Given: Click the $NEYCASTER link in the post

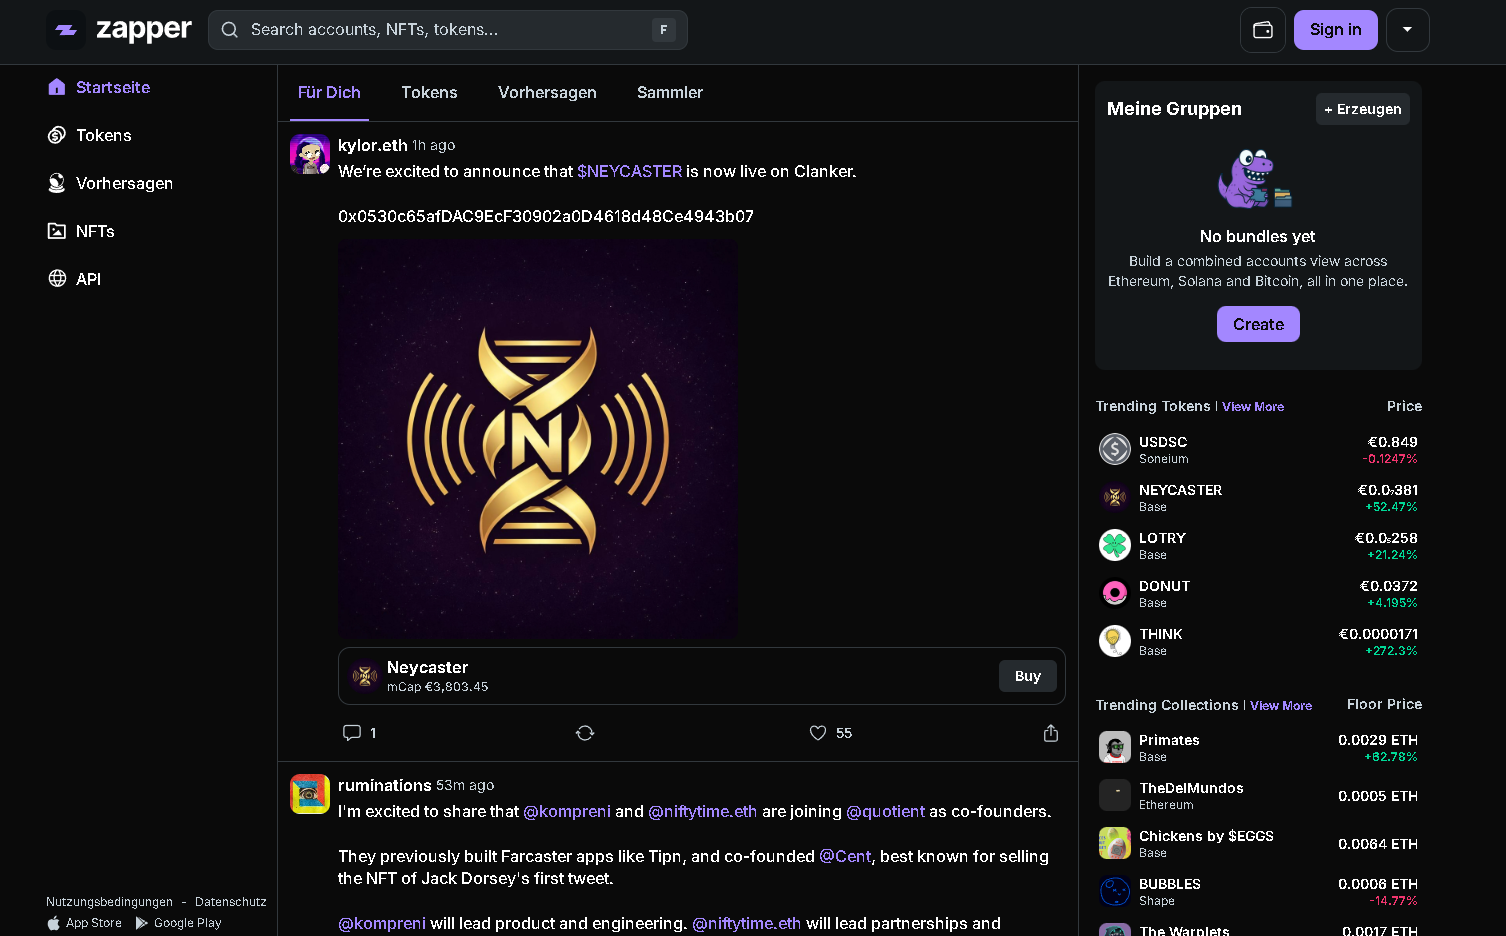Looking at the screenshot, I should 629,171.
